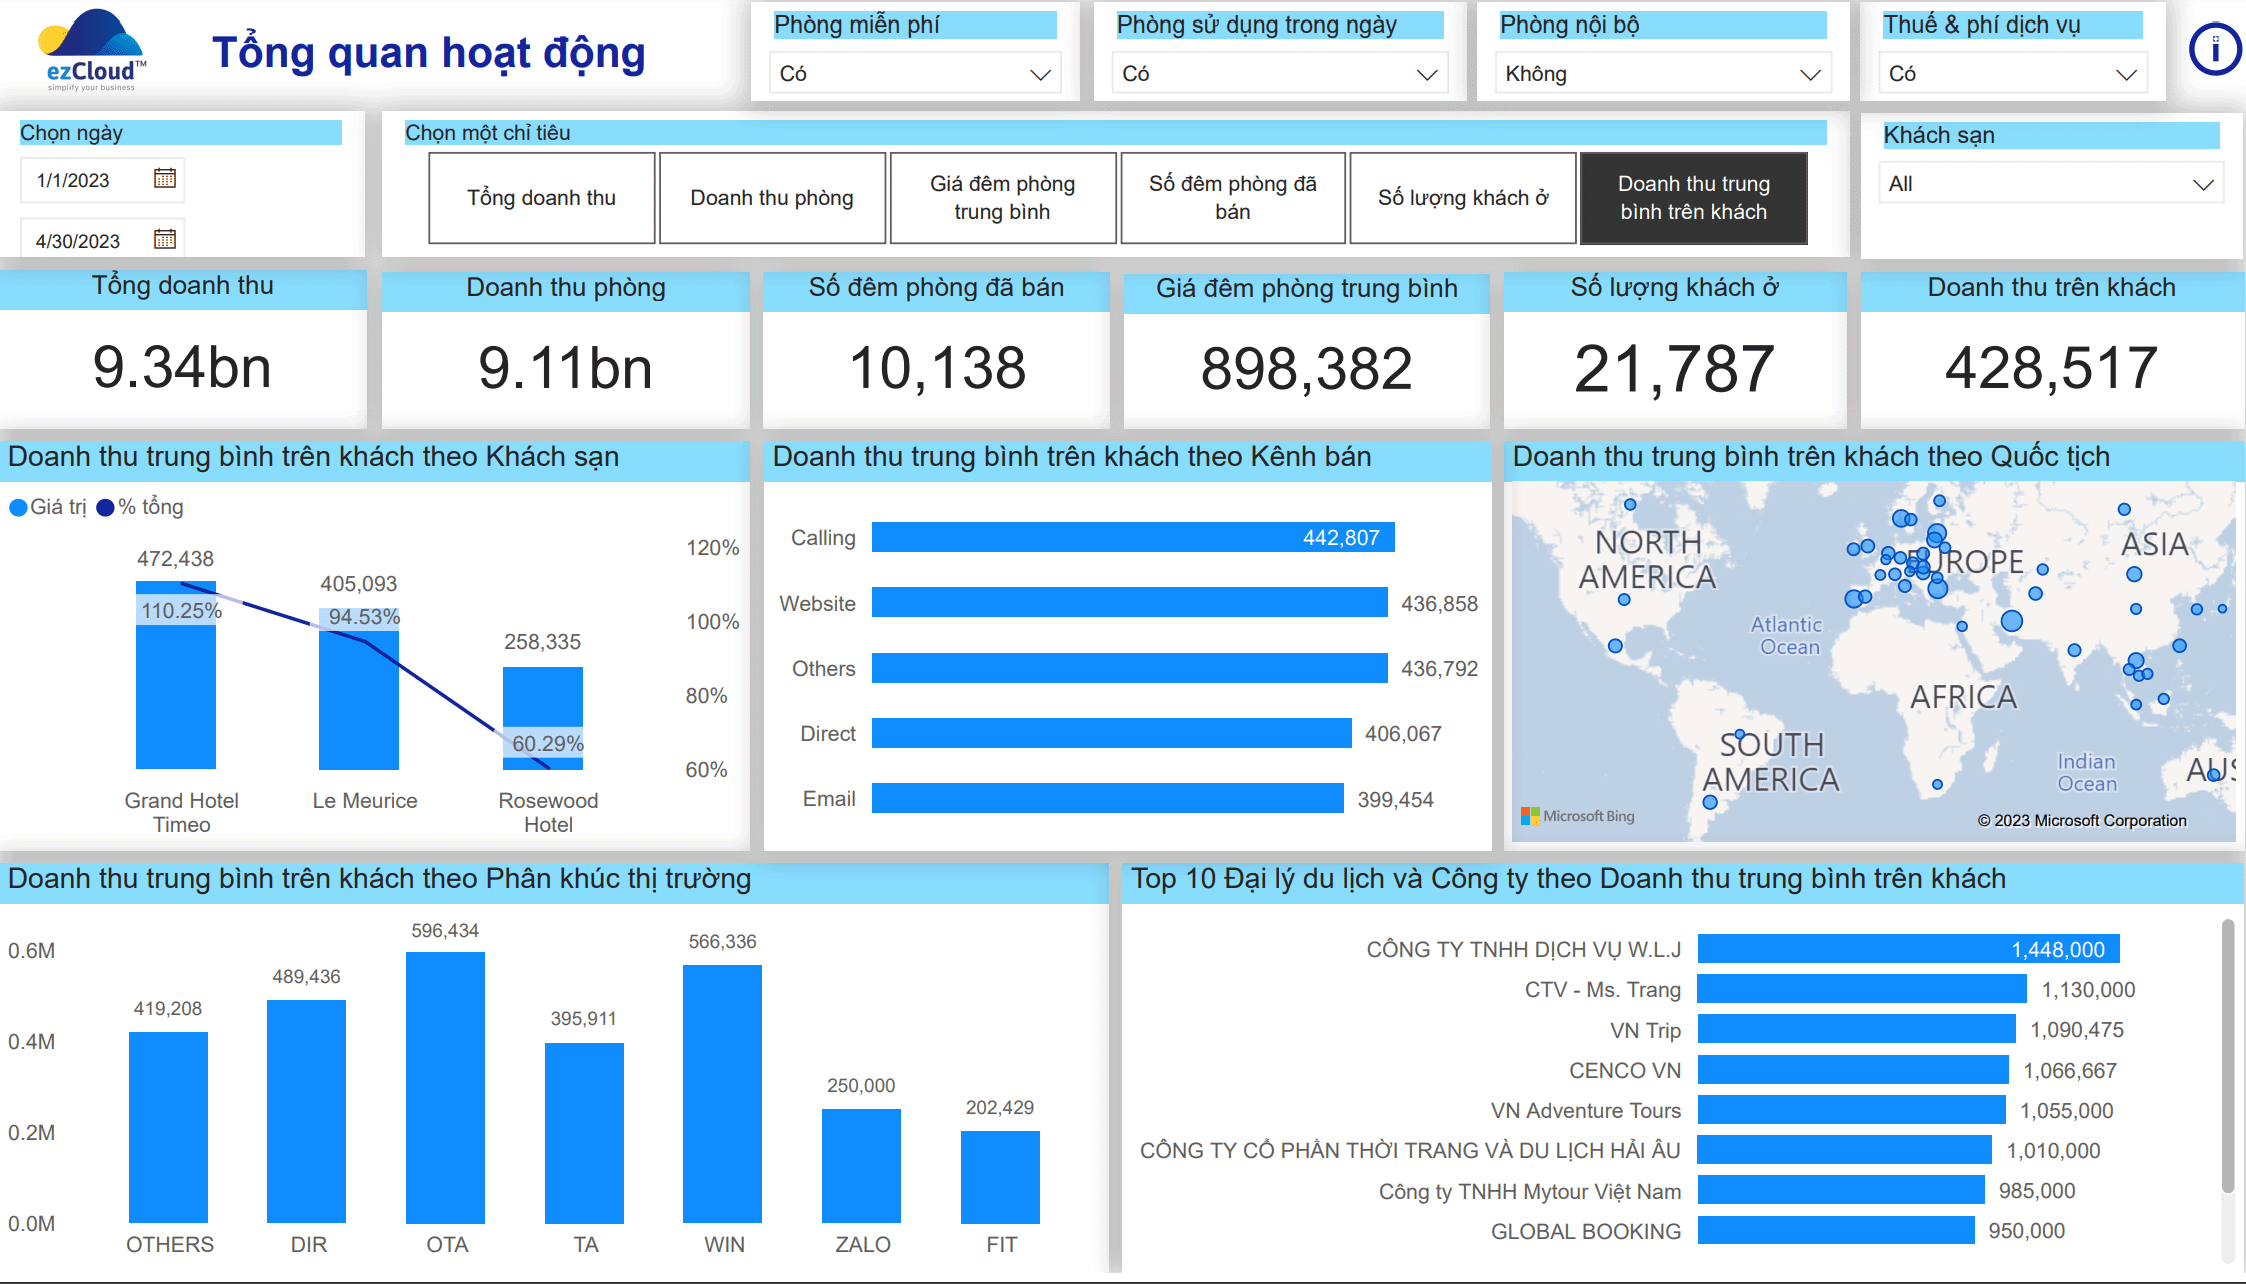Select the Website channel bar
This screenshot has width=2246, height=1284.
coord(1130,603)
